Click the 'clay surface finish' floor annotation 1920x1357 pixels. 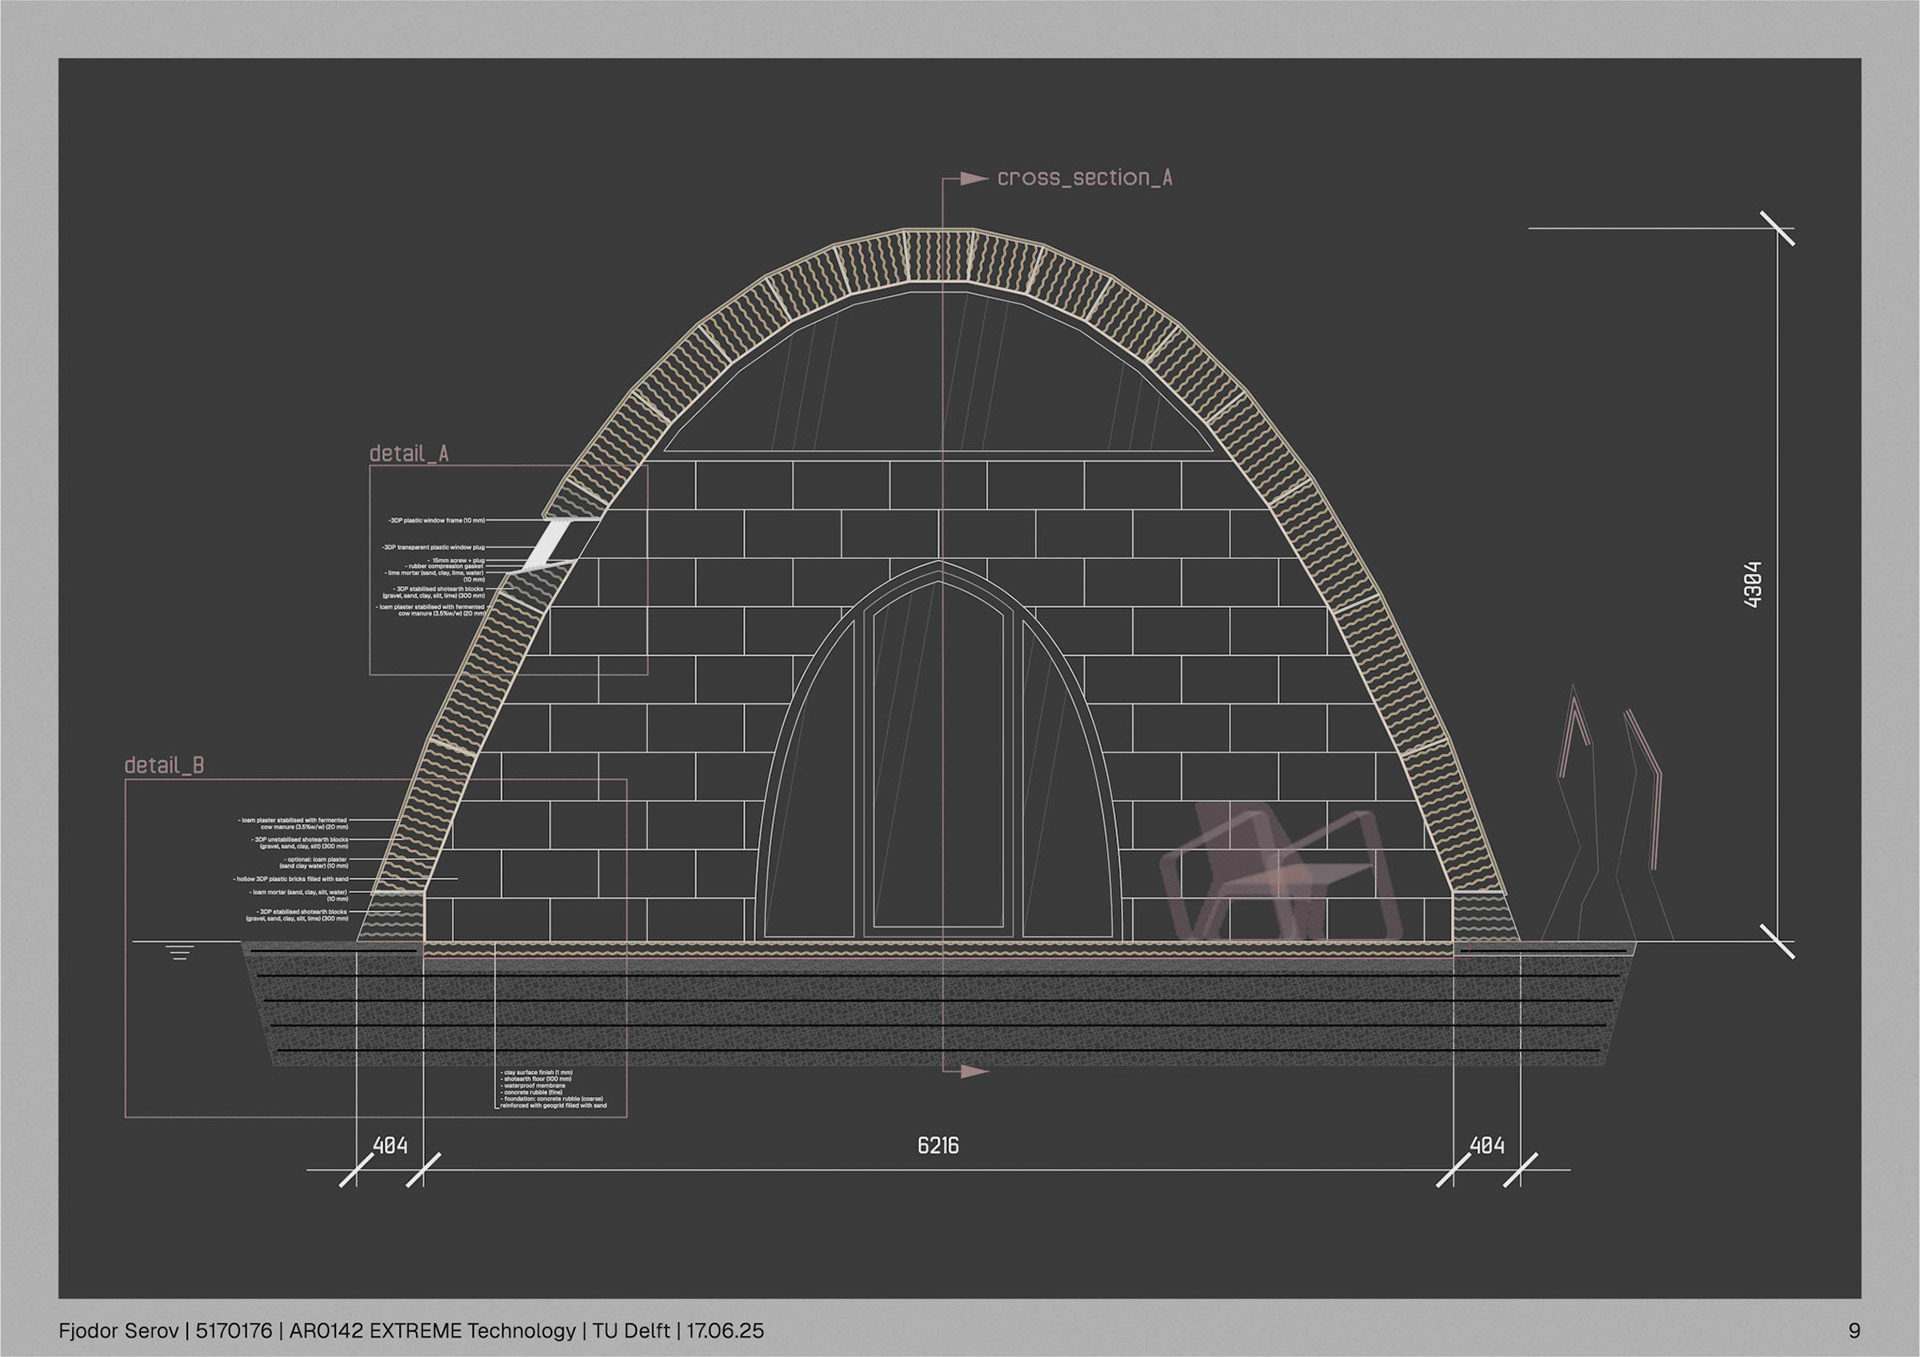pos(537,1073)
